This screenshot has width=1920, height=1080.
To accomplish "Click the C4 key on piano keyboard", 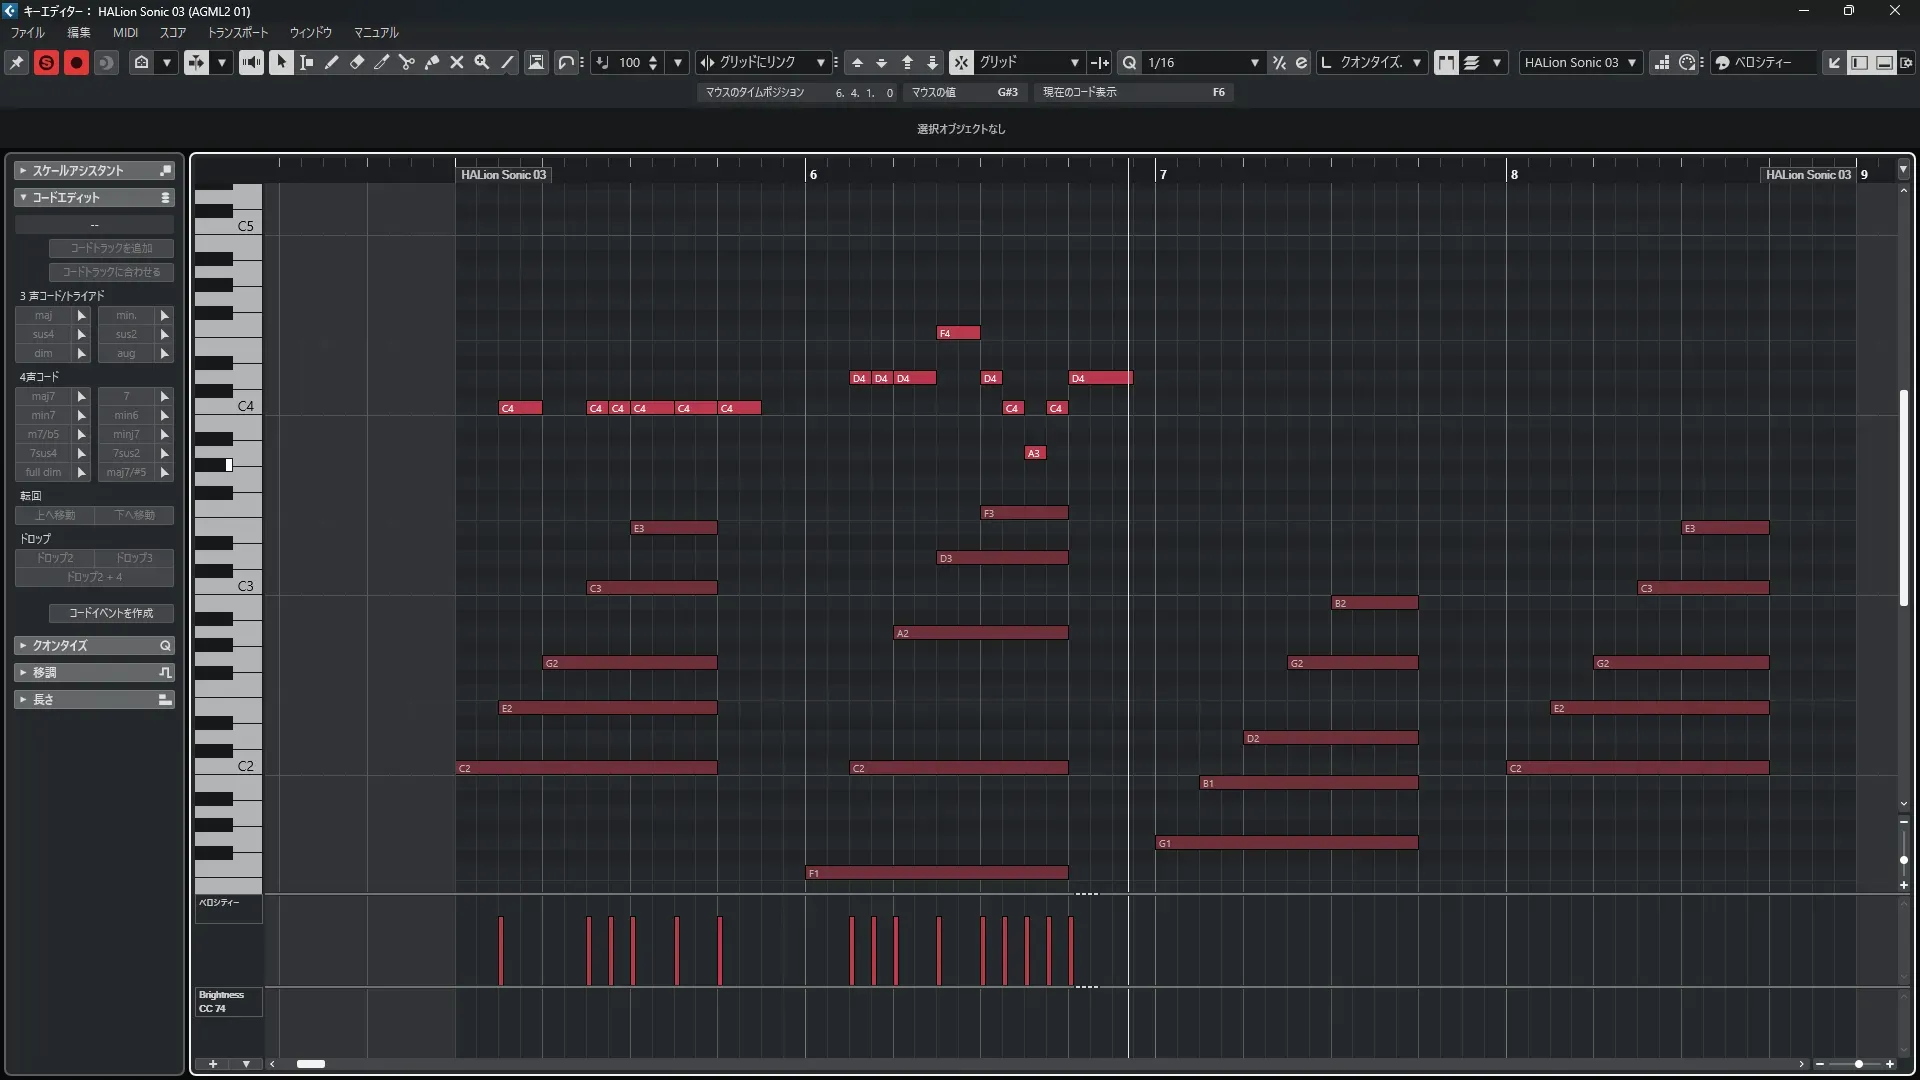I will 228,406.
